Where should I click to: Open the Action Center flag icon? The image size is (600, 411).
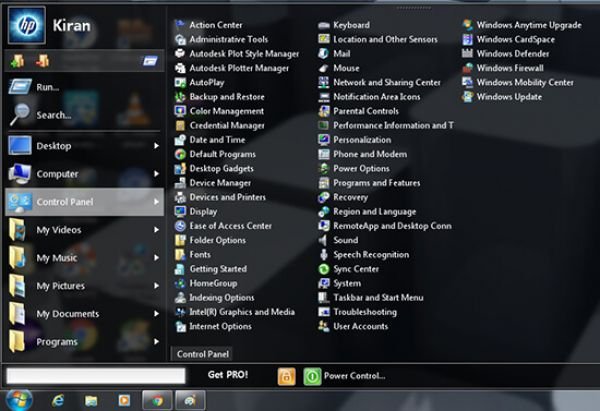pyautogui.click(x=180, y=25)
